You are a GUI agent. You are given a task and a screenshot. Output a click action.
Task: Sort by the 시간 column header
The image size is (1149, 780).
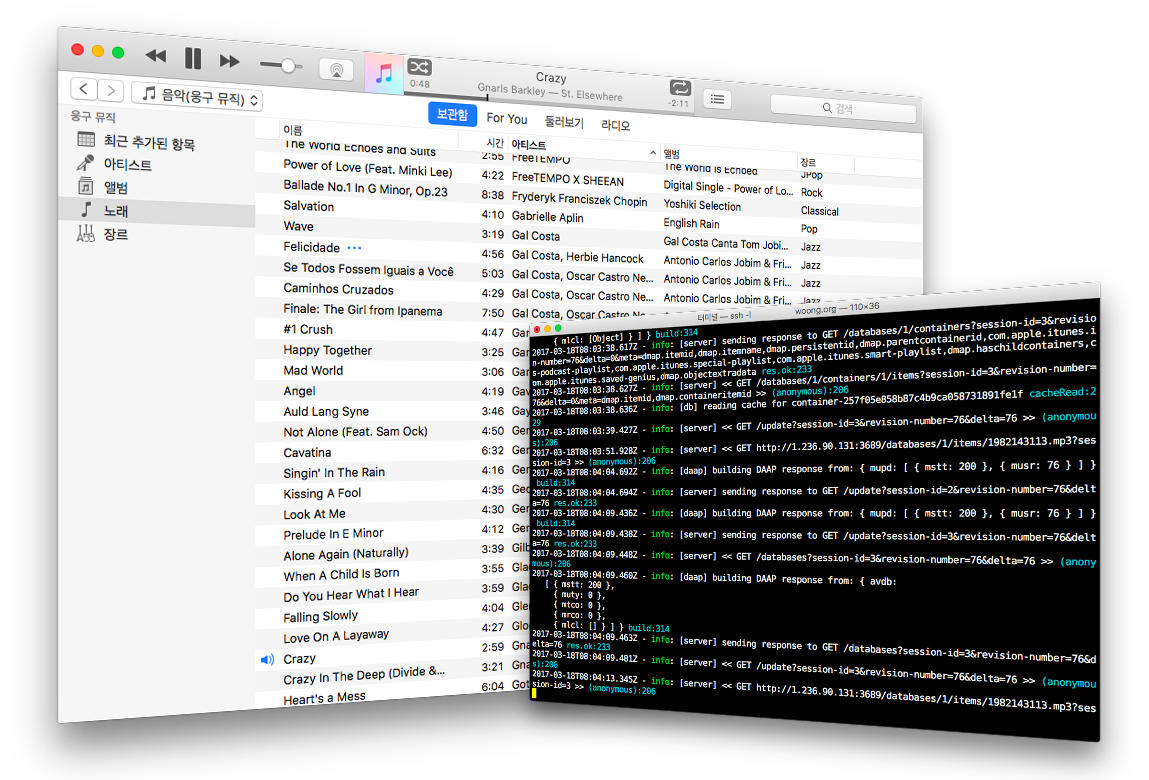click(x=495, y=142)
